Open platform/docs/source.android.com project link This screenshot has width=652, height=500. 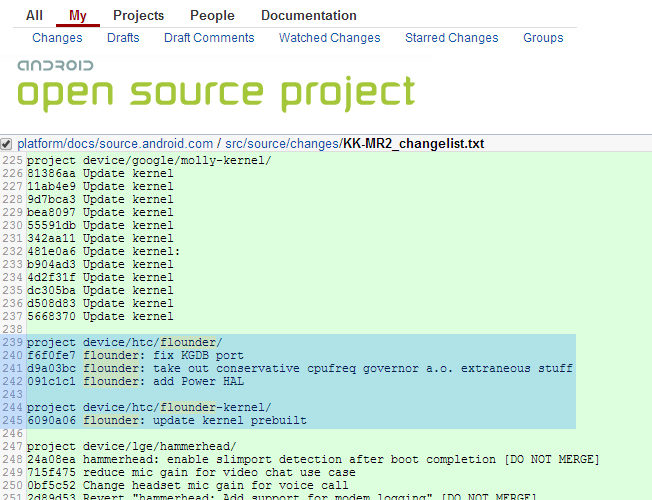(115, 144)
